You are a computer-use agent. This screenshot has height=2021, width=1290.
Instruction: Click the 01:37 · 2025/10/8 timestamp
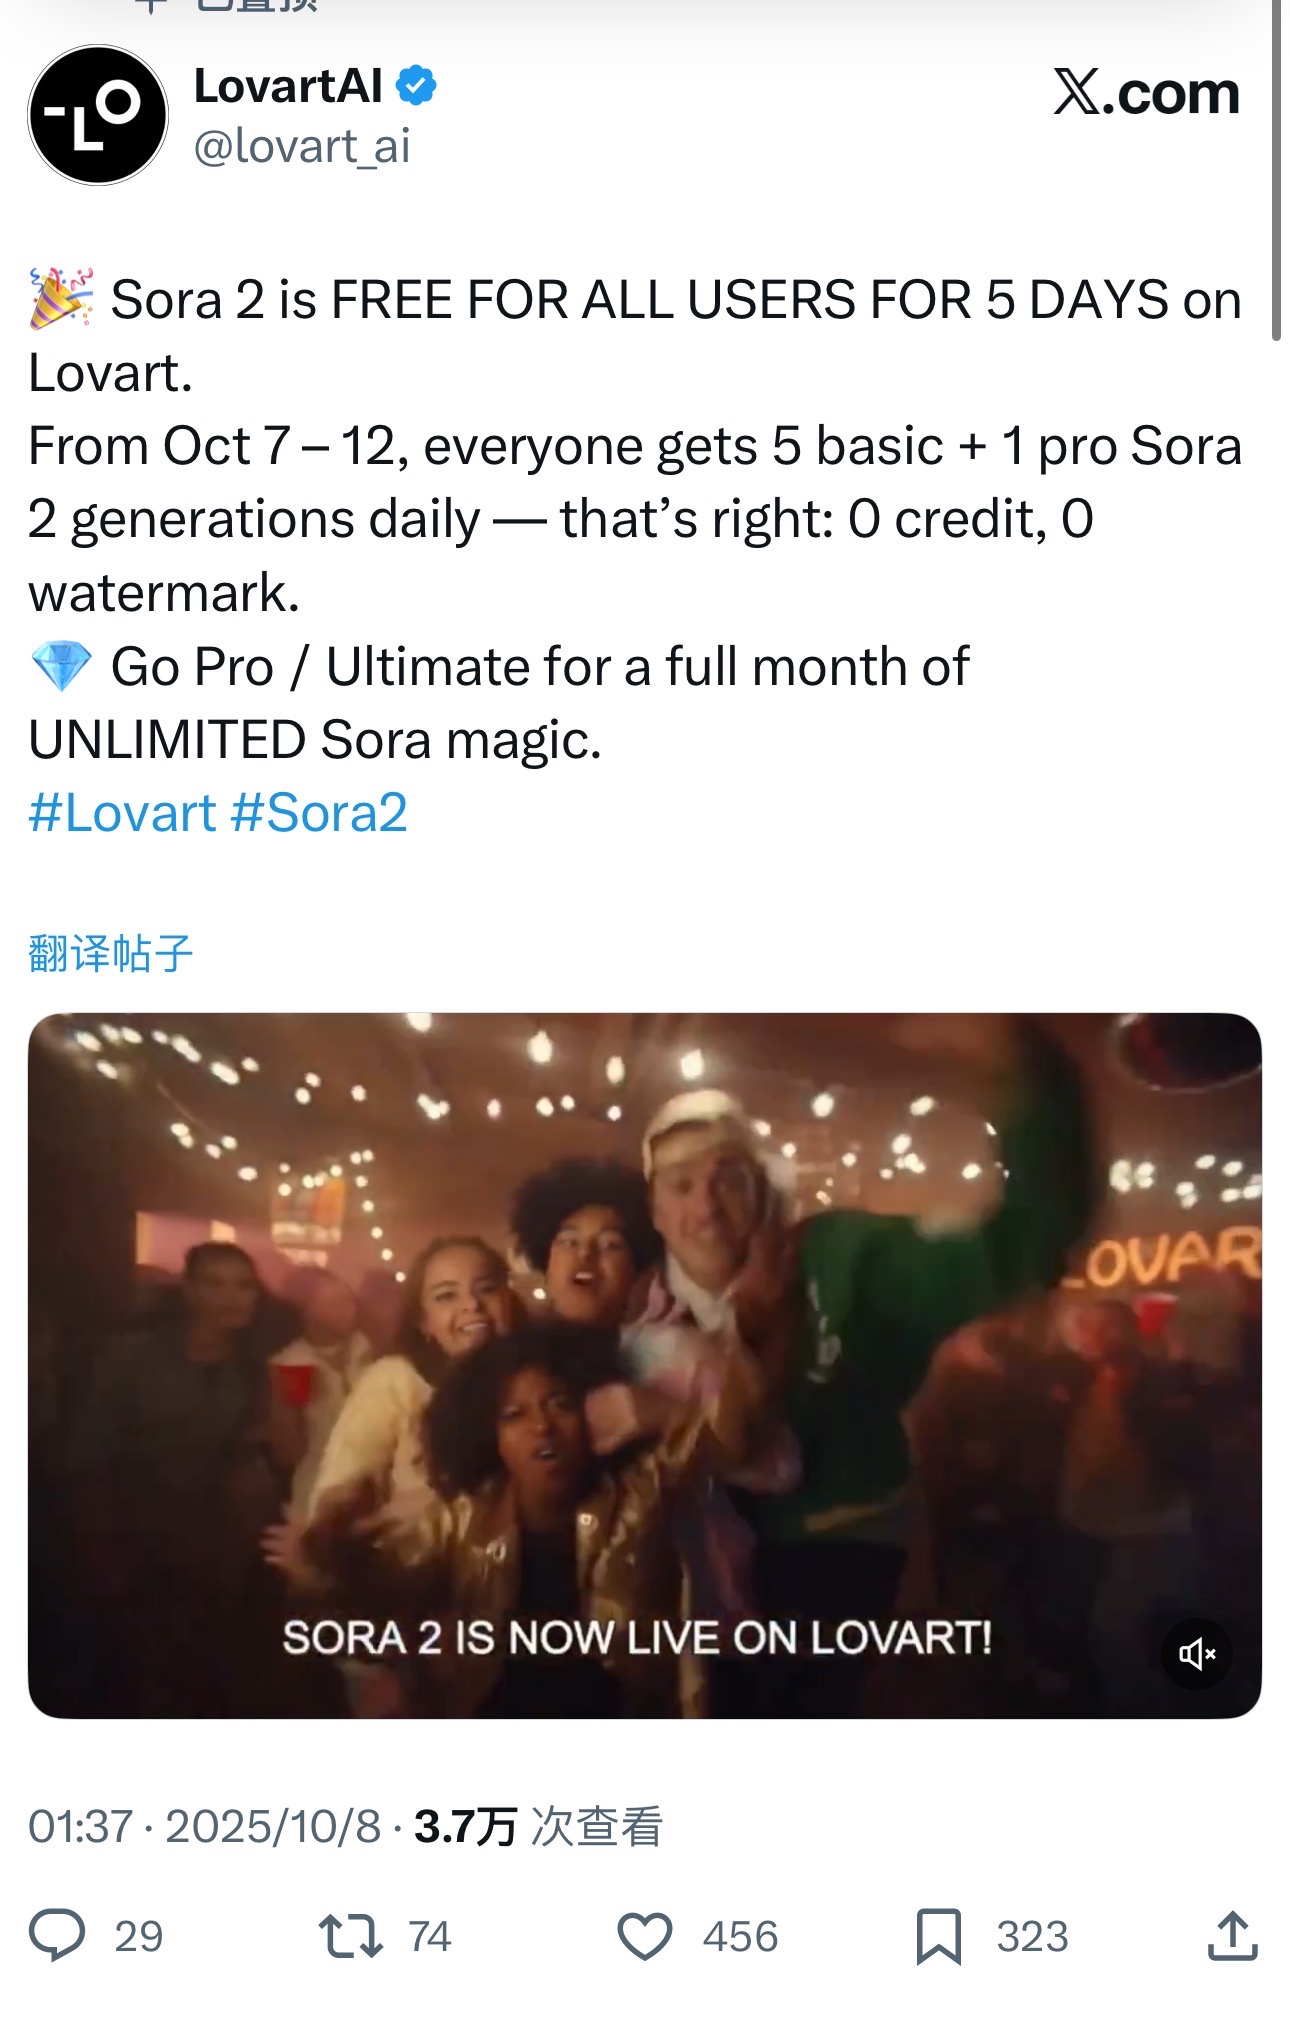[x=204, y=1827]
